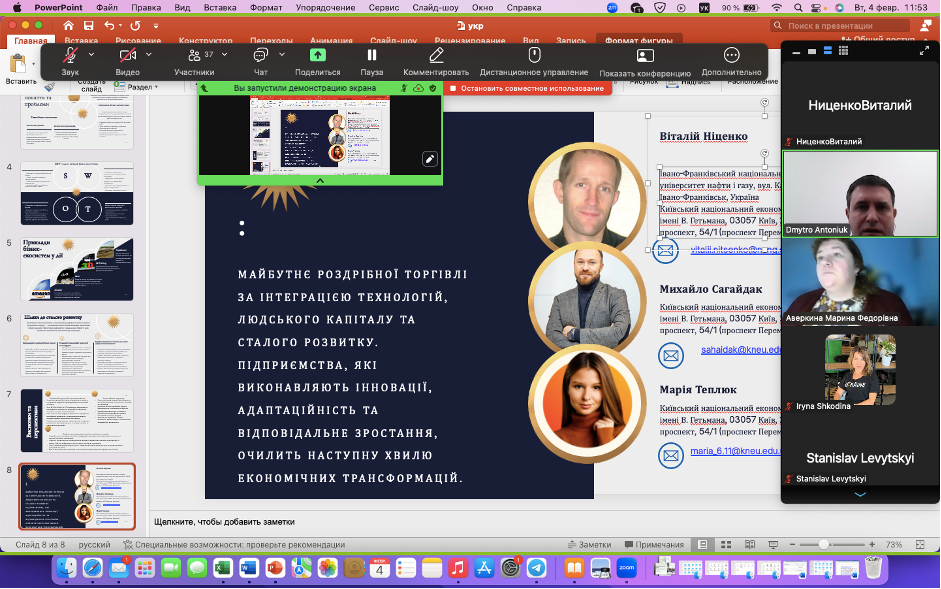Switch to normal view in status bar
This screenshot has height=589, width=941.
click(x=702, y=545)
